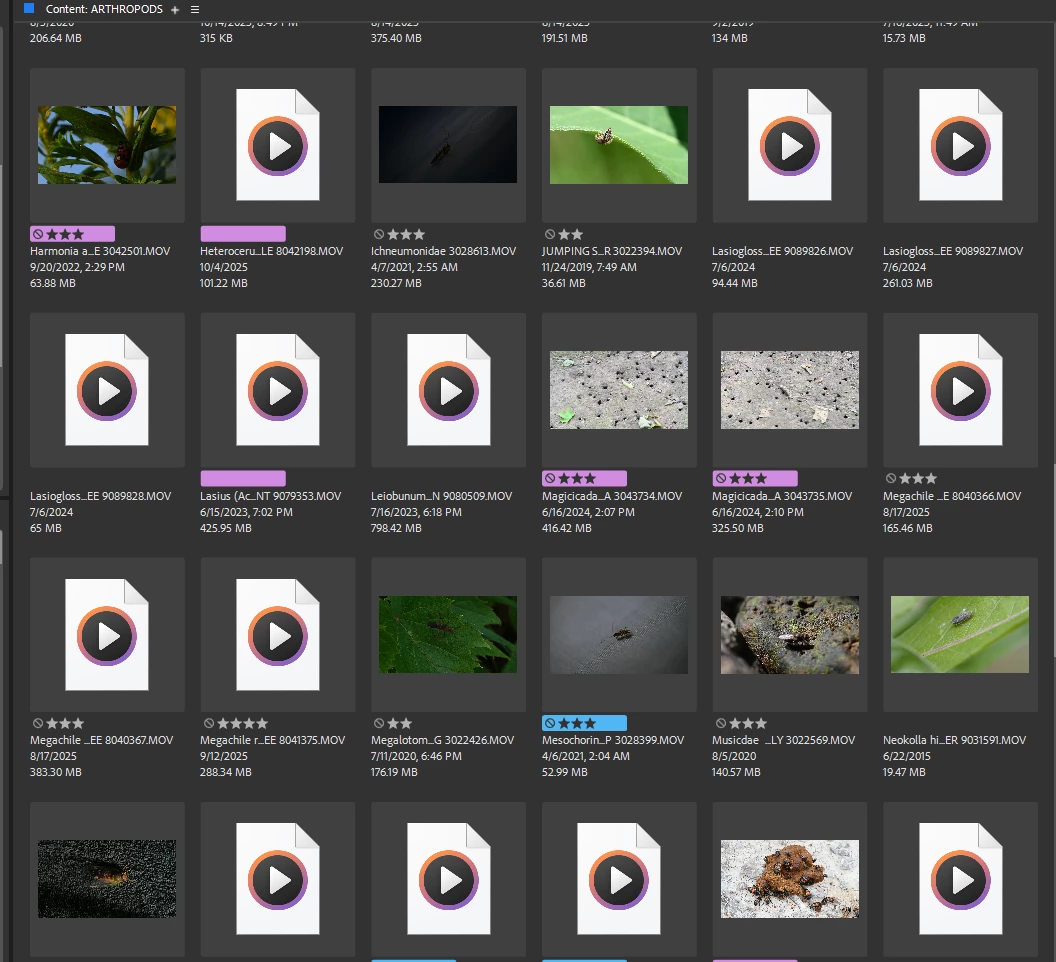The width and height of the screenshot is (1056, 962).
Task: Select the JUMPING S...R 3022394.MOV leaf thumbnail
Action: pyautogui.click(x=619, y=145)
